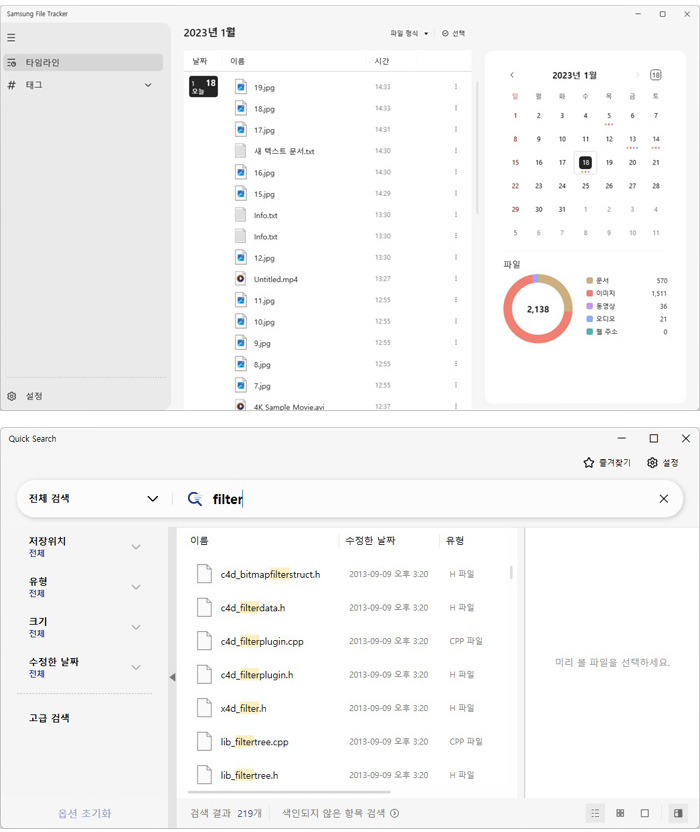Switch to list view layout

click(595, 813)
